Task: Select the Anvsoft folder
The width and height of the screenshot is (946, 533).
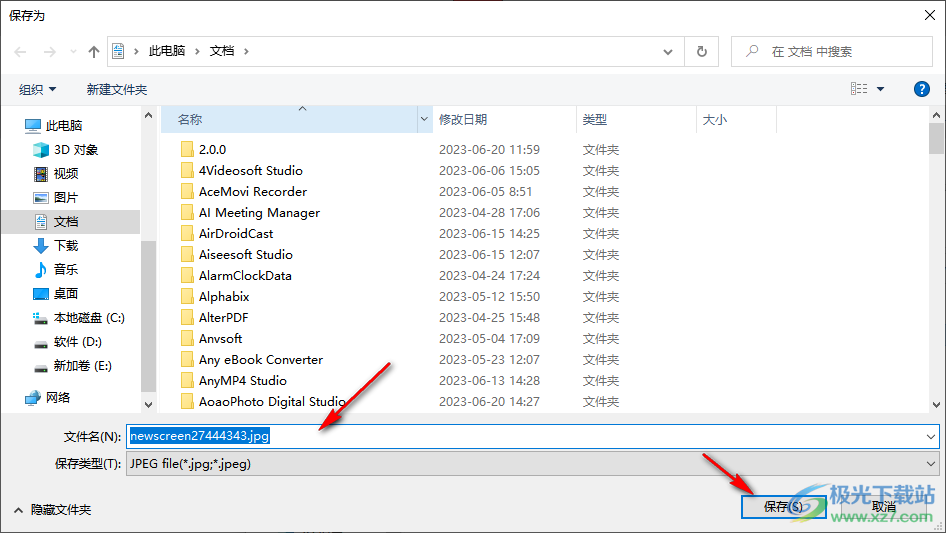Action: click(x=220, y=339)
